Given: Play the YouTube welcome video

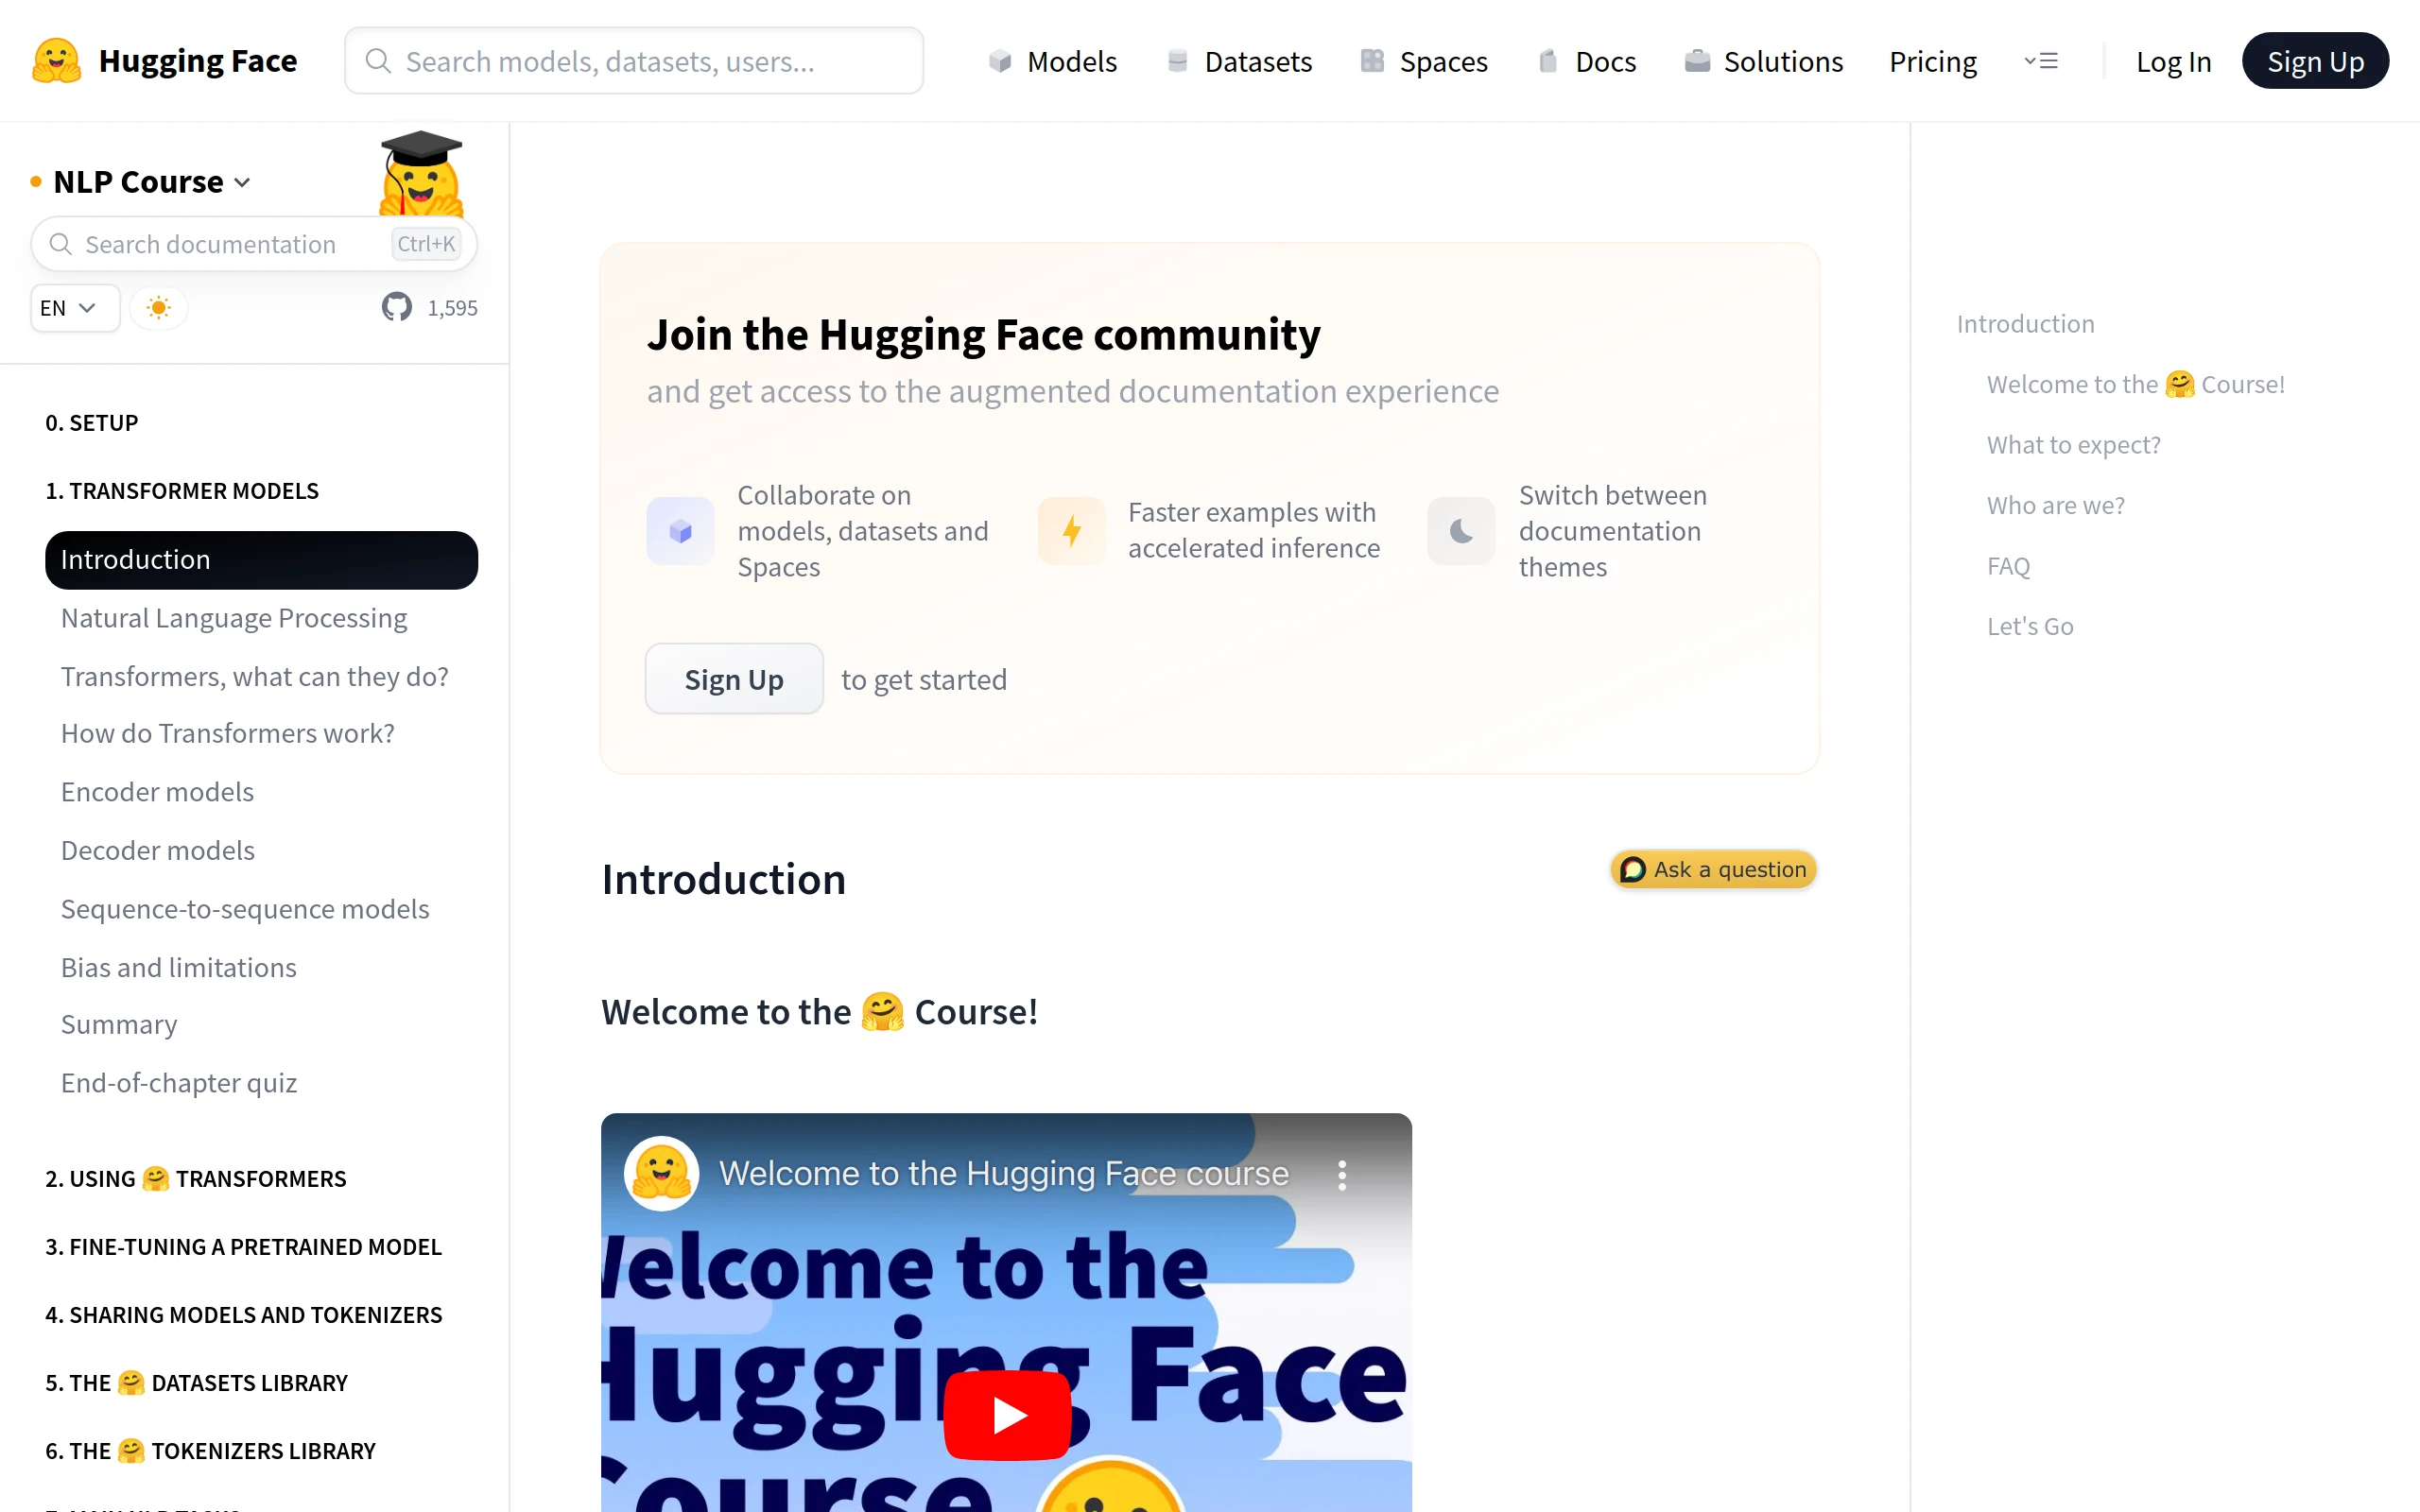Looking at the screenshot, I should (1007, 1415).
